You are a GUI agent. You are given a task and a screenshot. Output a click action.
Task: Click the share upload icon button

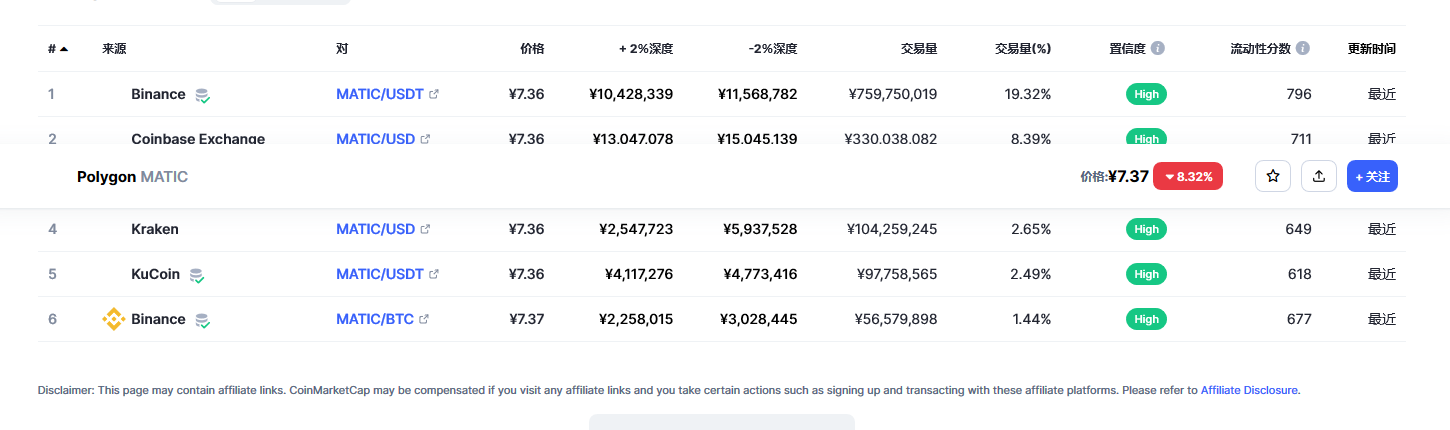click(x=1319, y=176)
